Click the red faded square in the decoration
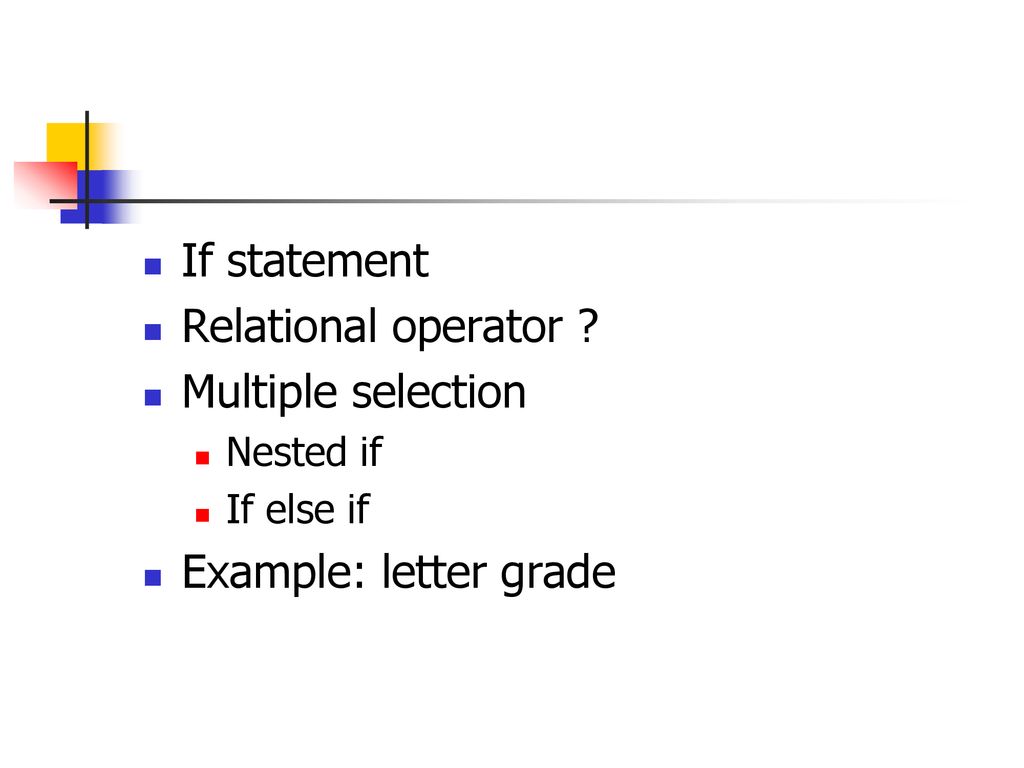Image resolution: width=1024 pixels, height=768 pixels. pos(45,185)
